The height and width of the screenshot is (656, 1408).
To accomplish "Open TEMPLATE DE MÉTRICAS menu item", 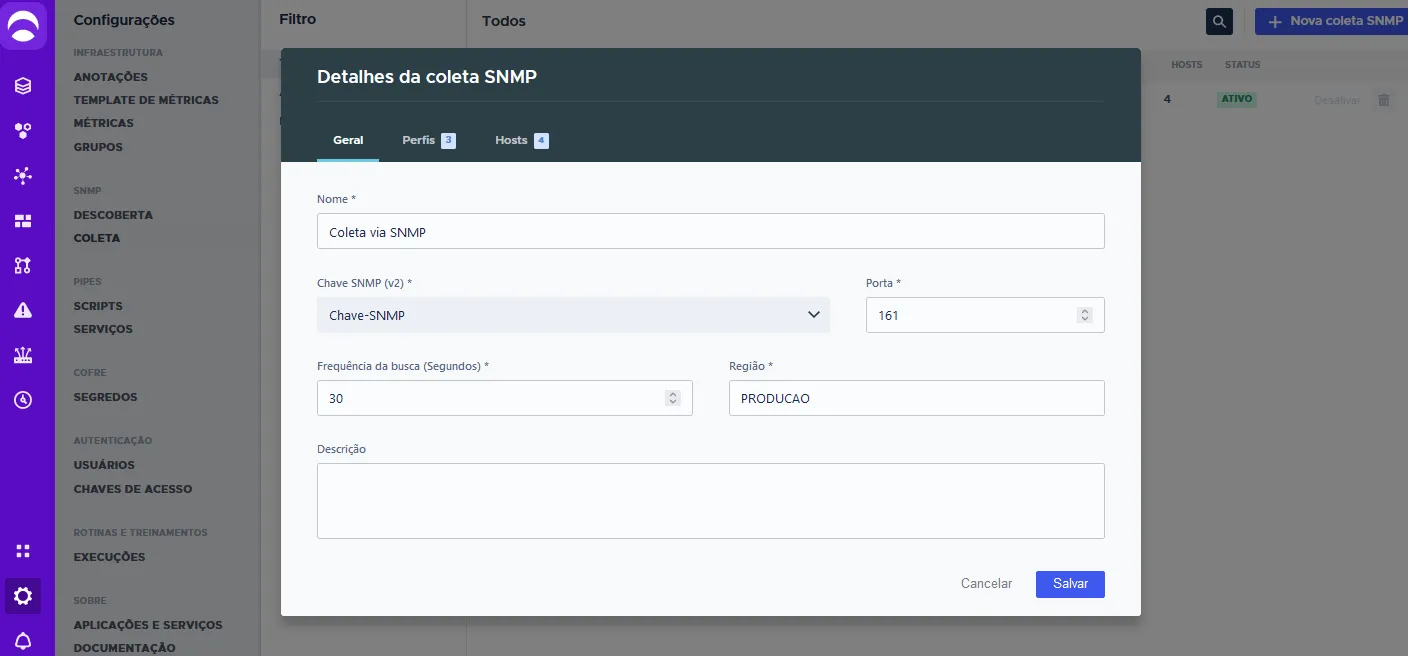I will 146,100.
